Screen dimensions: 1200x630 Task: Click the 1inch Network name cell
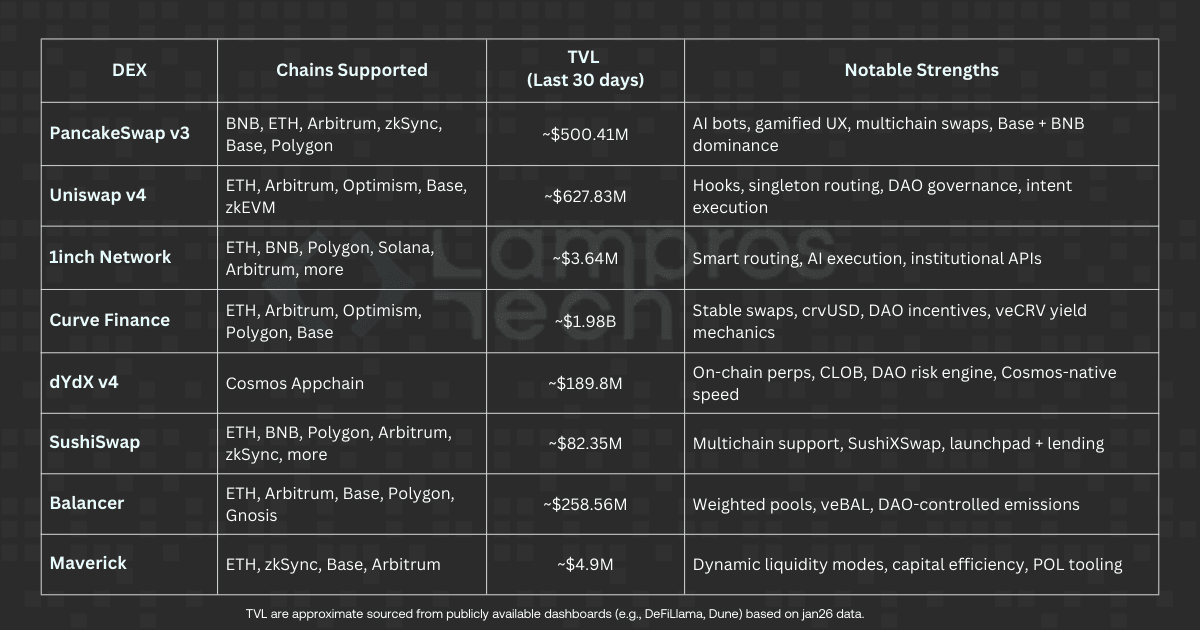[110, 257]
